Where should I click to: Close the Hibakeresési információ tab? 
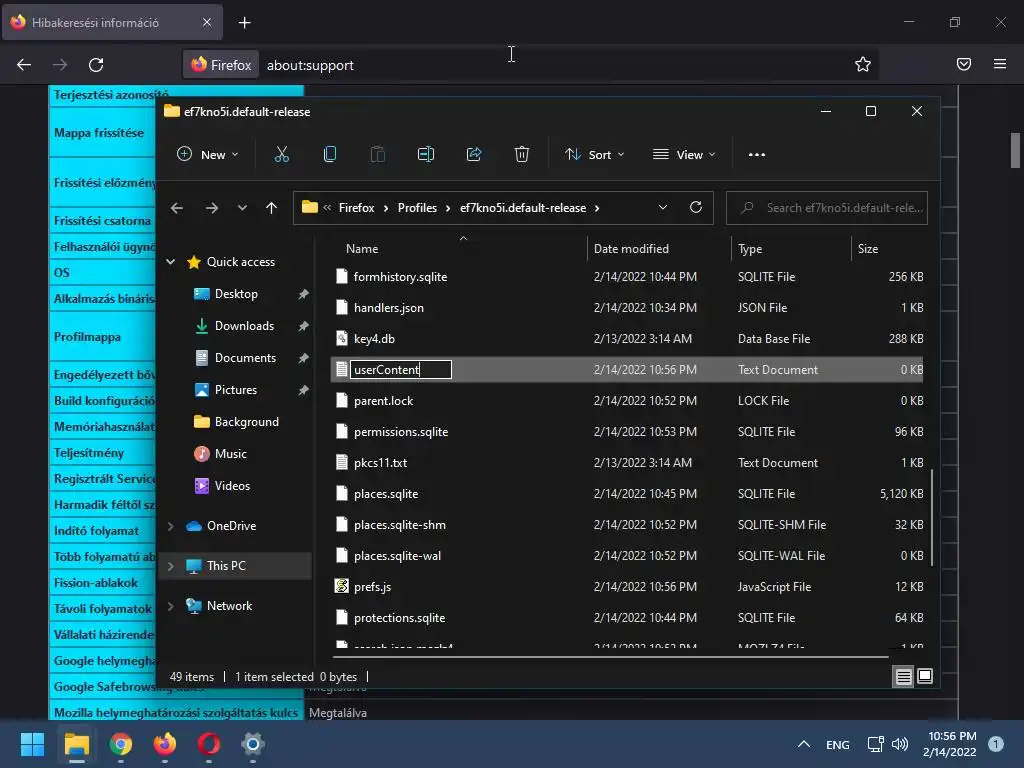[206, 22]
